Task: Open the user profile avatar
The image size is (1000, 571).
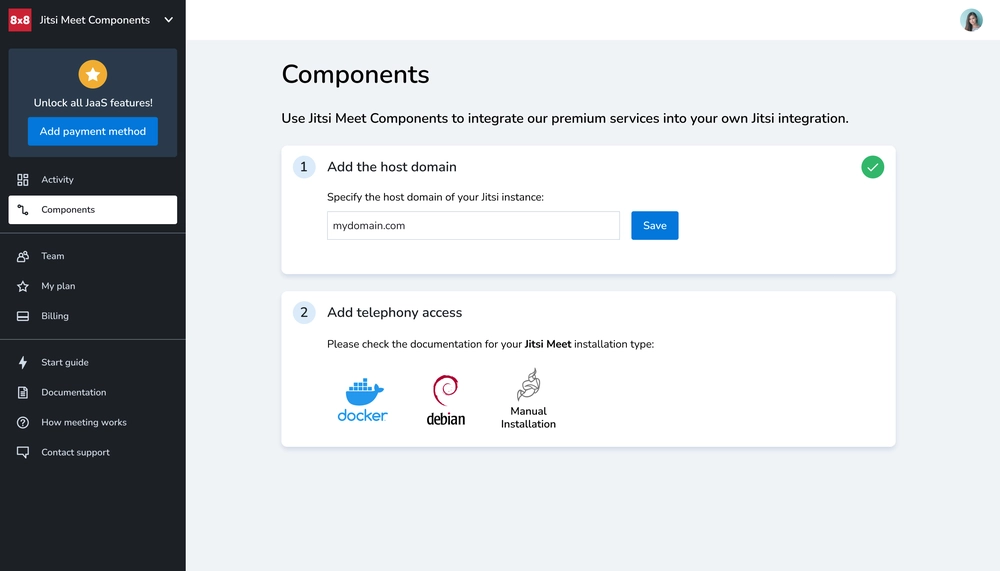Action: pos(971,20)
